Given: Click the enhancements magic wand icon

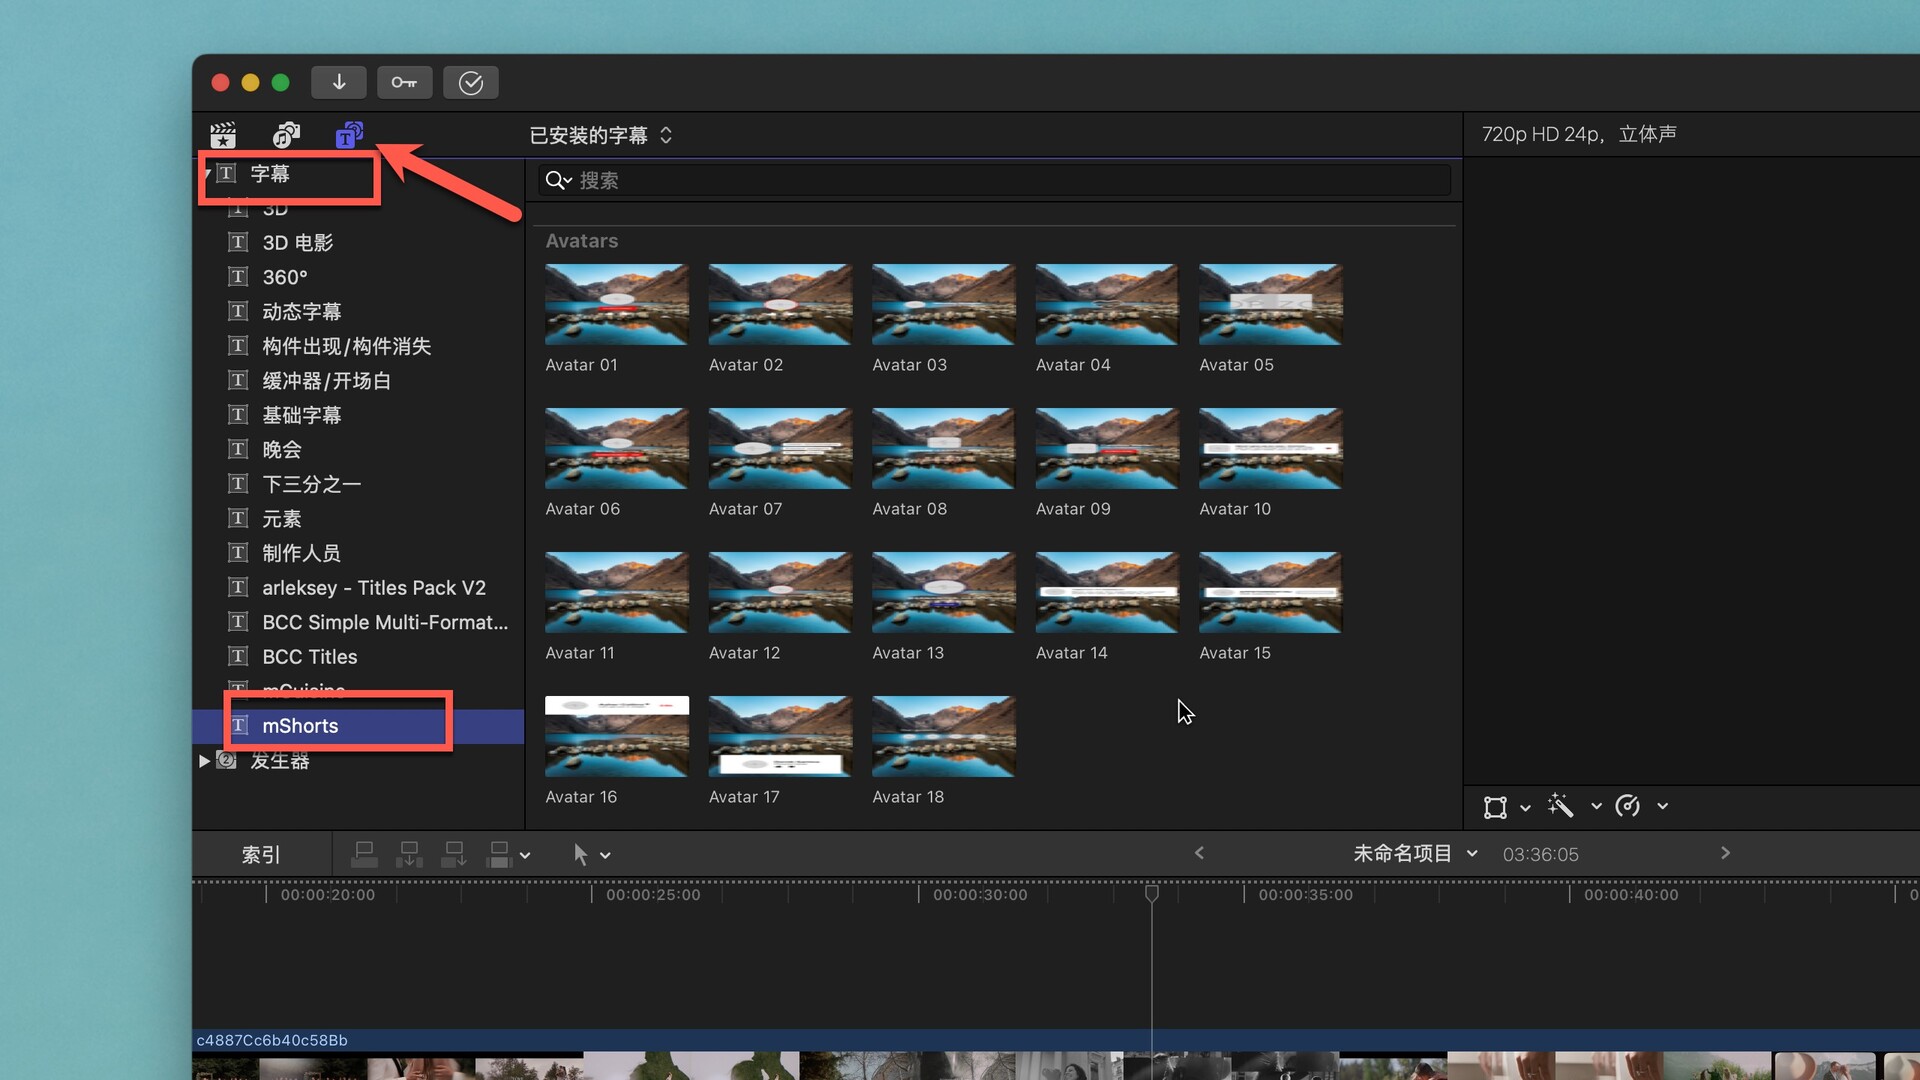Looking at the screenshot, I should point(1560,806).
